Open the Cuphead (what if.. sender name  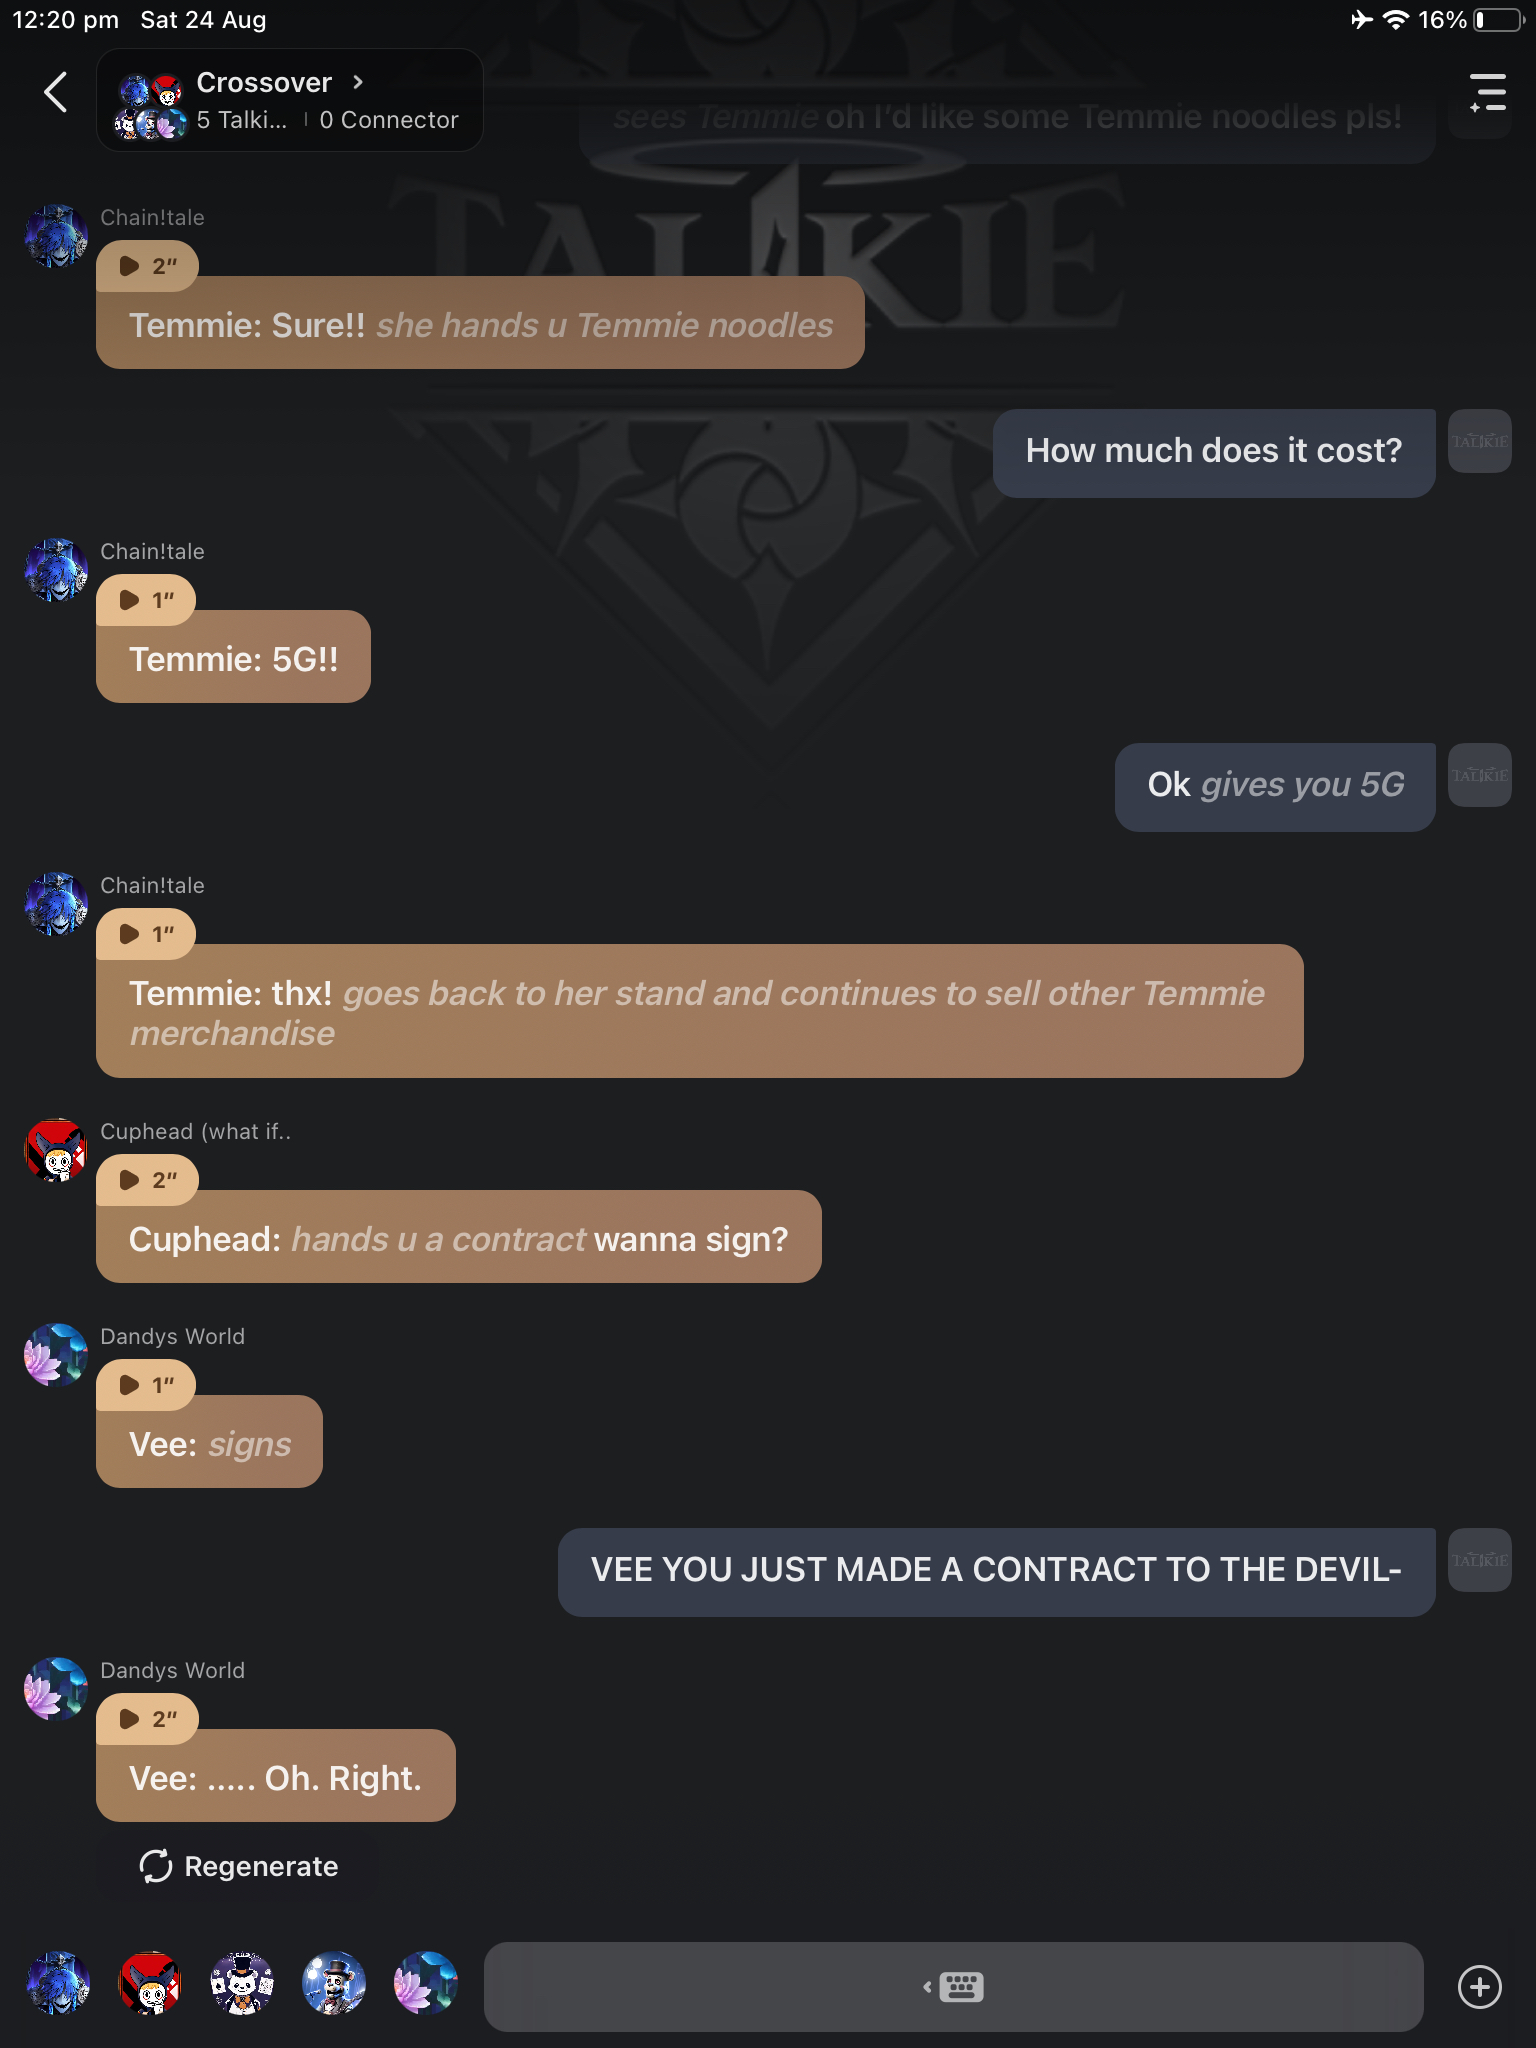click(195, 1131)
